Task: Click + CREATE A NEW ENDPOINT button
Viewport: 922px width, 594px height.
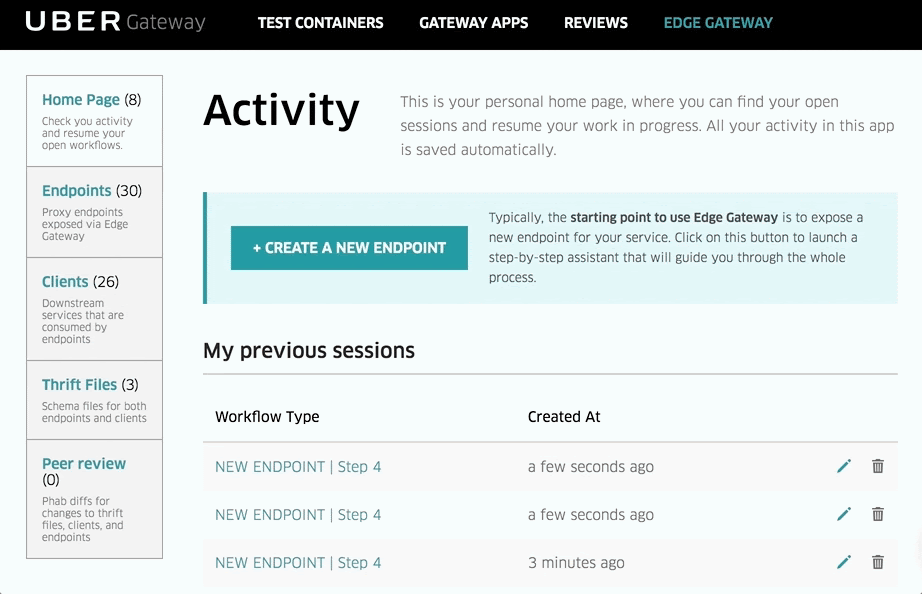Action: pos(349,248)
